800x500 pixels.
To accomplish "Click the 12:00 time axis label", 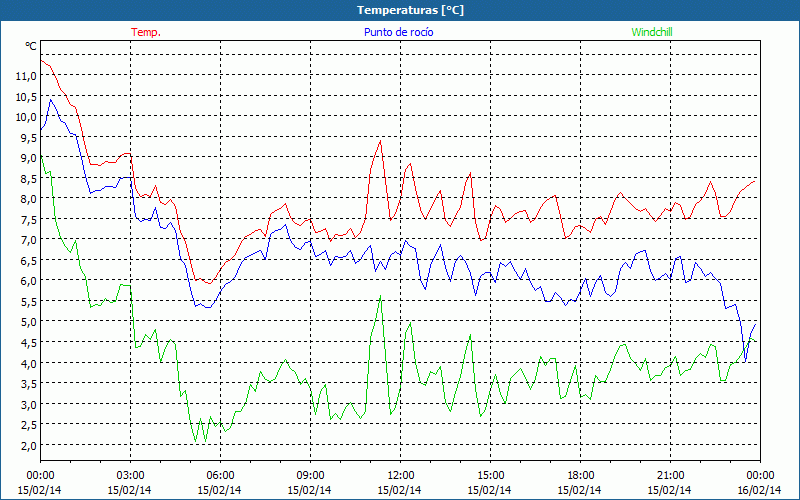I will 401,476.
